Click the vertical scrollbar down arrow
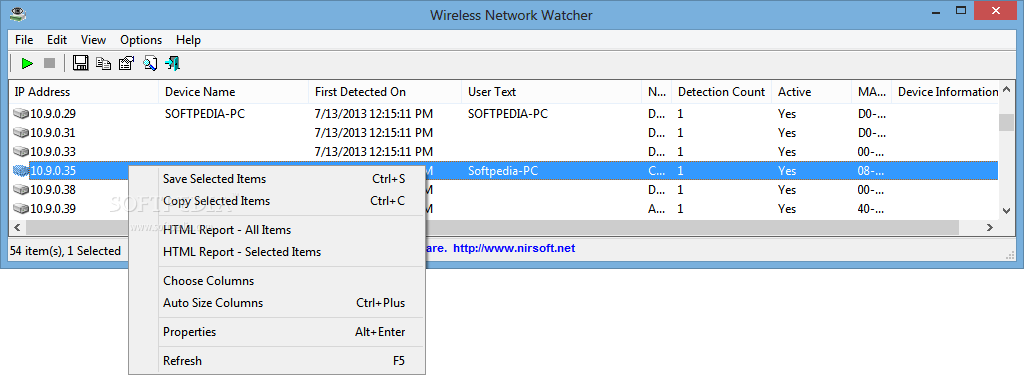This screenshot has height=375, width=1024. click(x=1006, y=210)
